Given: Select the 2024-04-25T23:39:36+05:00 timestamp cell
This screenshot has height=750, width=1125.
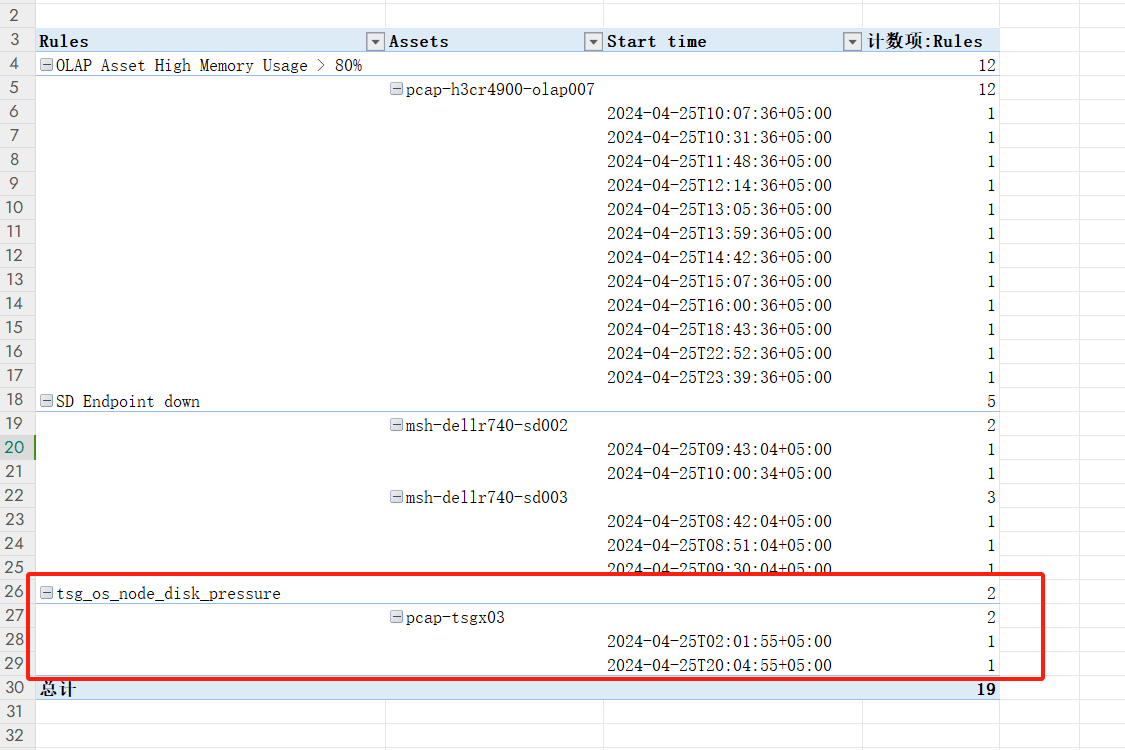Looking at the screenshot, I should point(719,378).
